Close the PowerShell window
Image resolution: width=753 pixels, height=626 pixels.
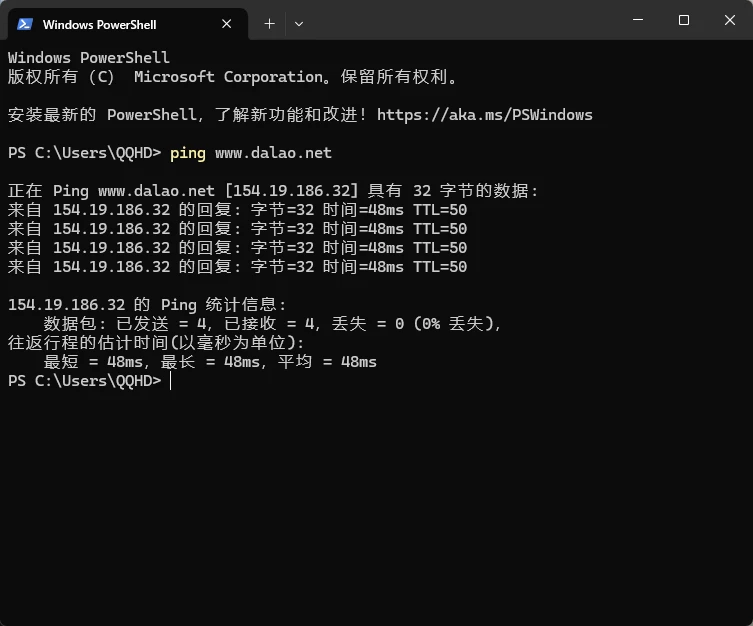pyautogui.click(x=729, y=20)
